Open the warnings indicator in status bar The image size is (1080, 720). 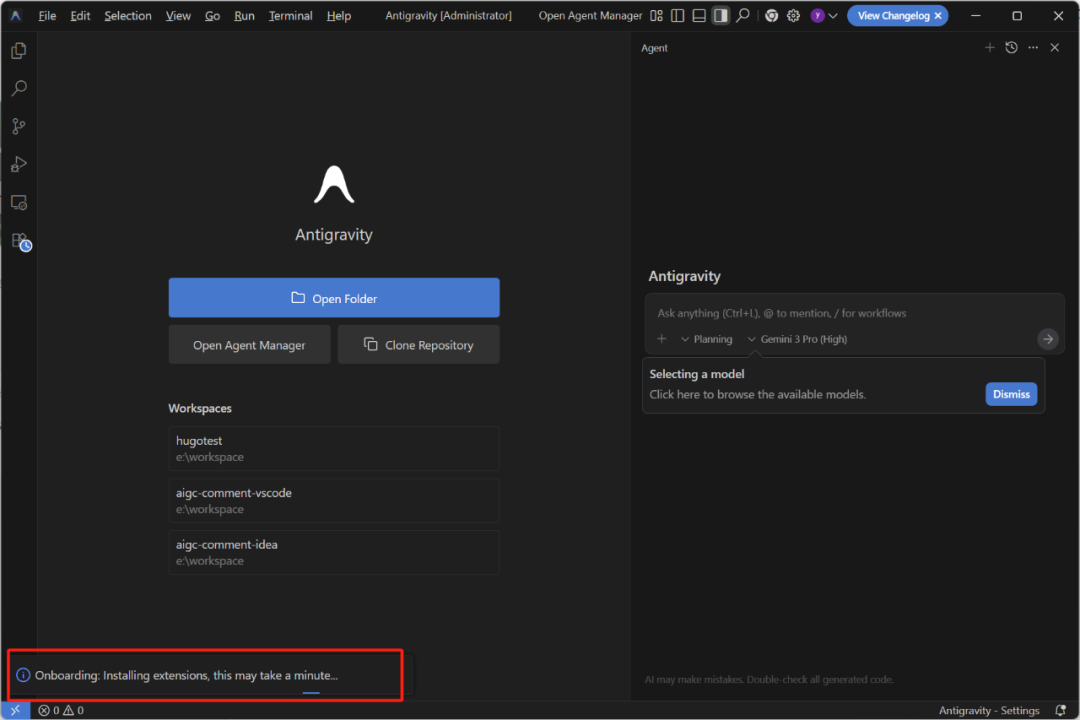click(73, 710)
